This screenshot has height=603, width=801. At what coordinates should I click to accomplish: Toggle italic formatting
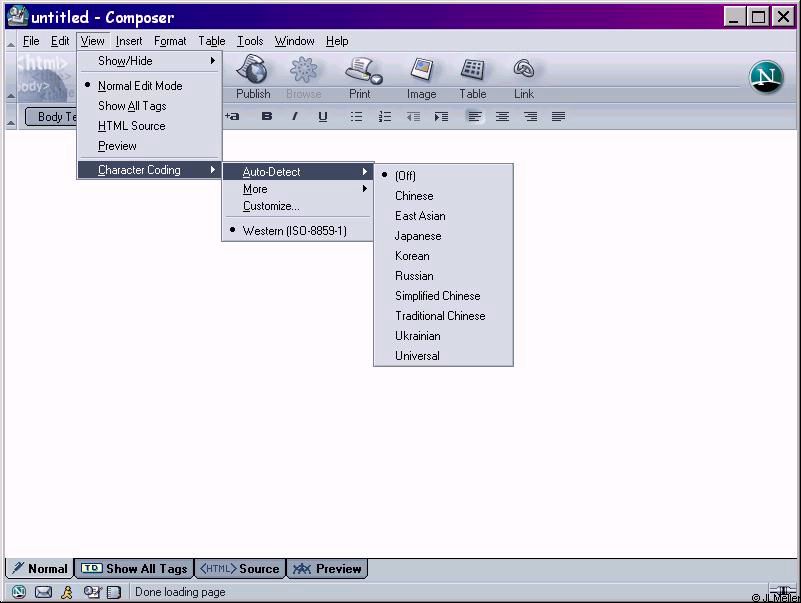[295, 117]
